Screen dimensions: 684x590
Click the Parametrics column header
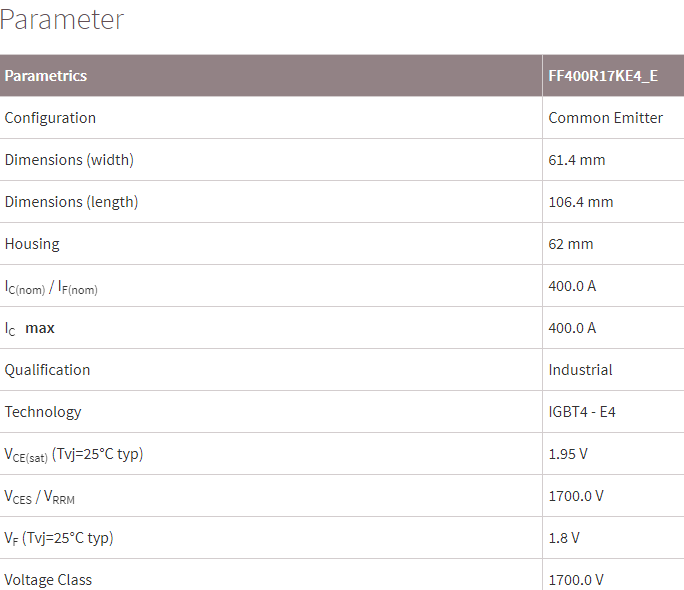pos(46,76)
